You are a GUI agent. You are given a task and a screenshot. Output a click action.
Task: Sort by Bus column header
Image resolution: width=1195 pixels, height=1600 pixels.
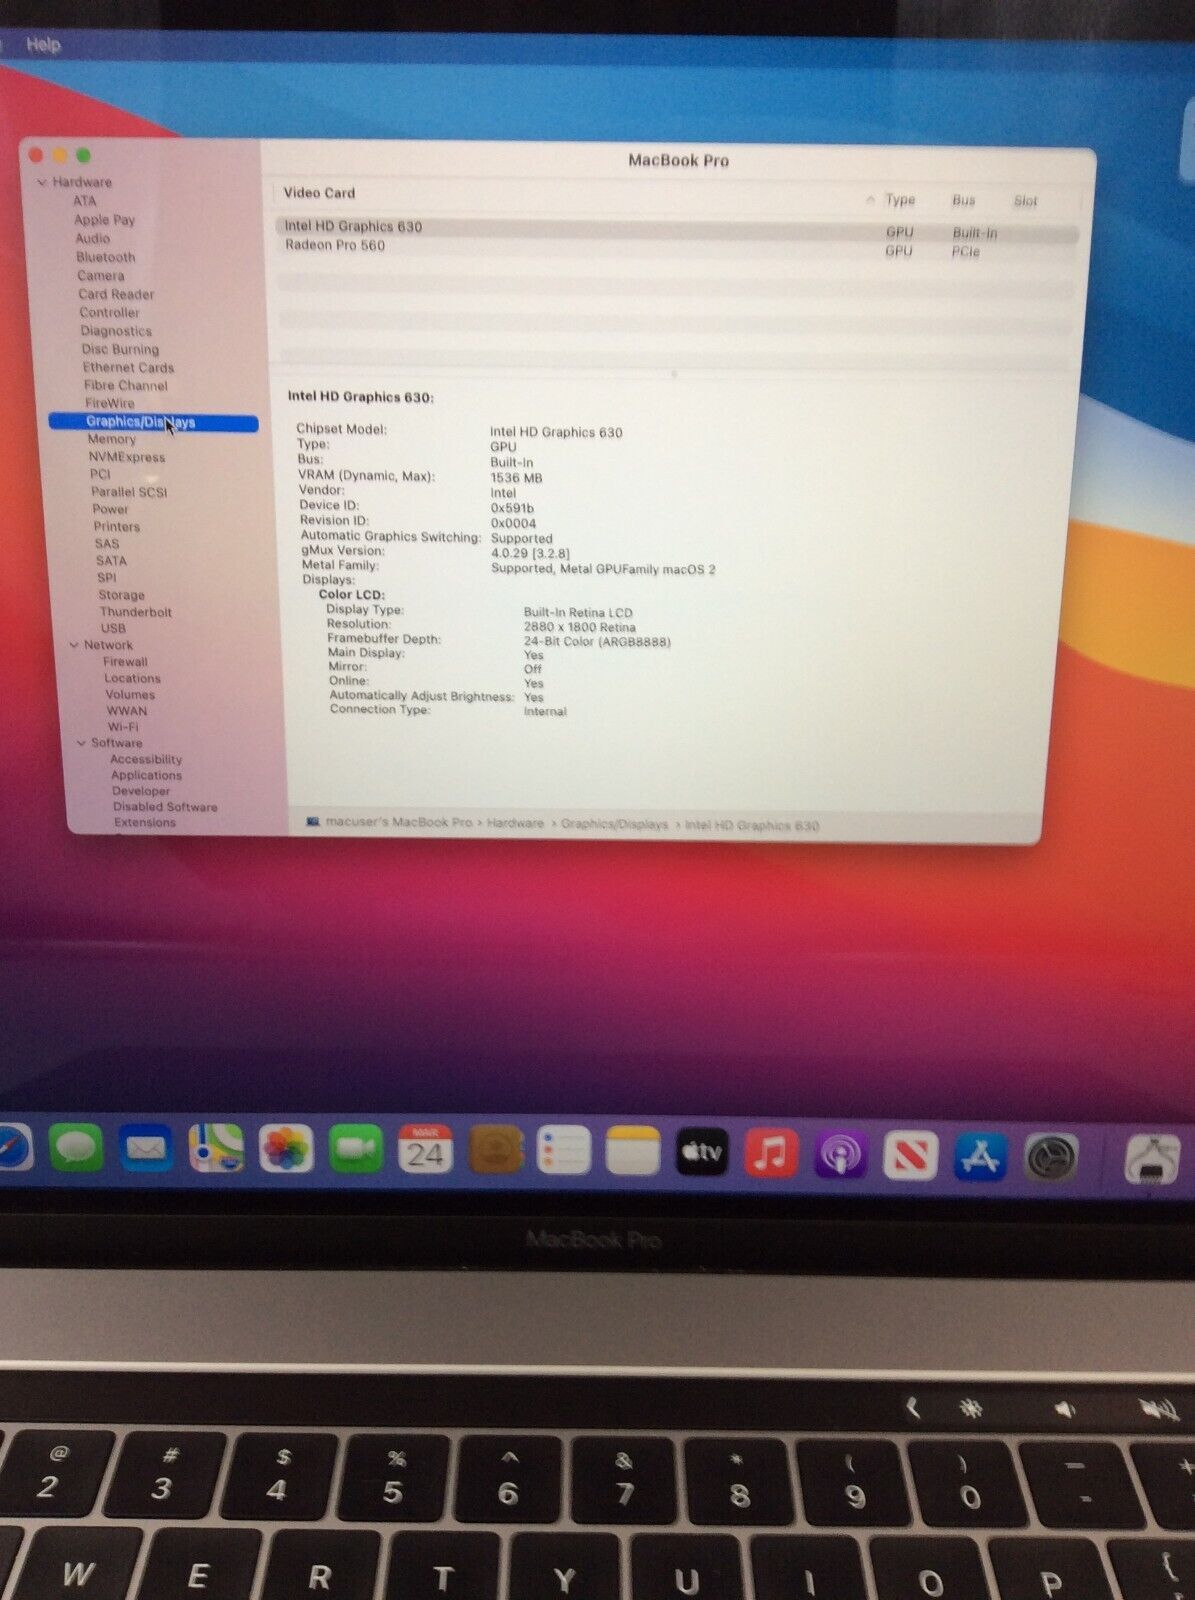pos(963,200)
